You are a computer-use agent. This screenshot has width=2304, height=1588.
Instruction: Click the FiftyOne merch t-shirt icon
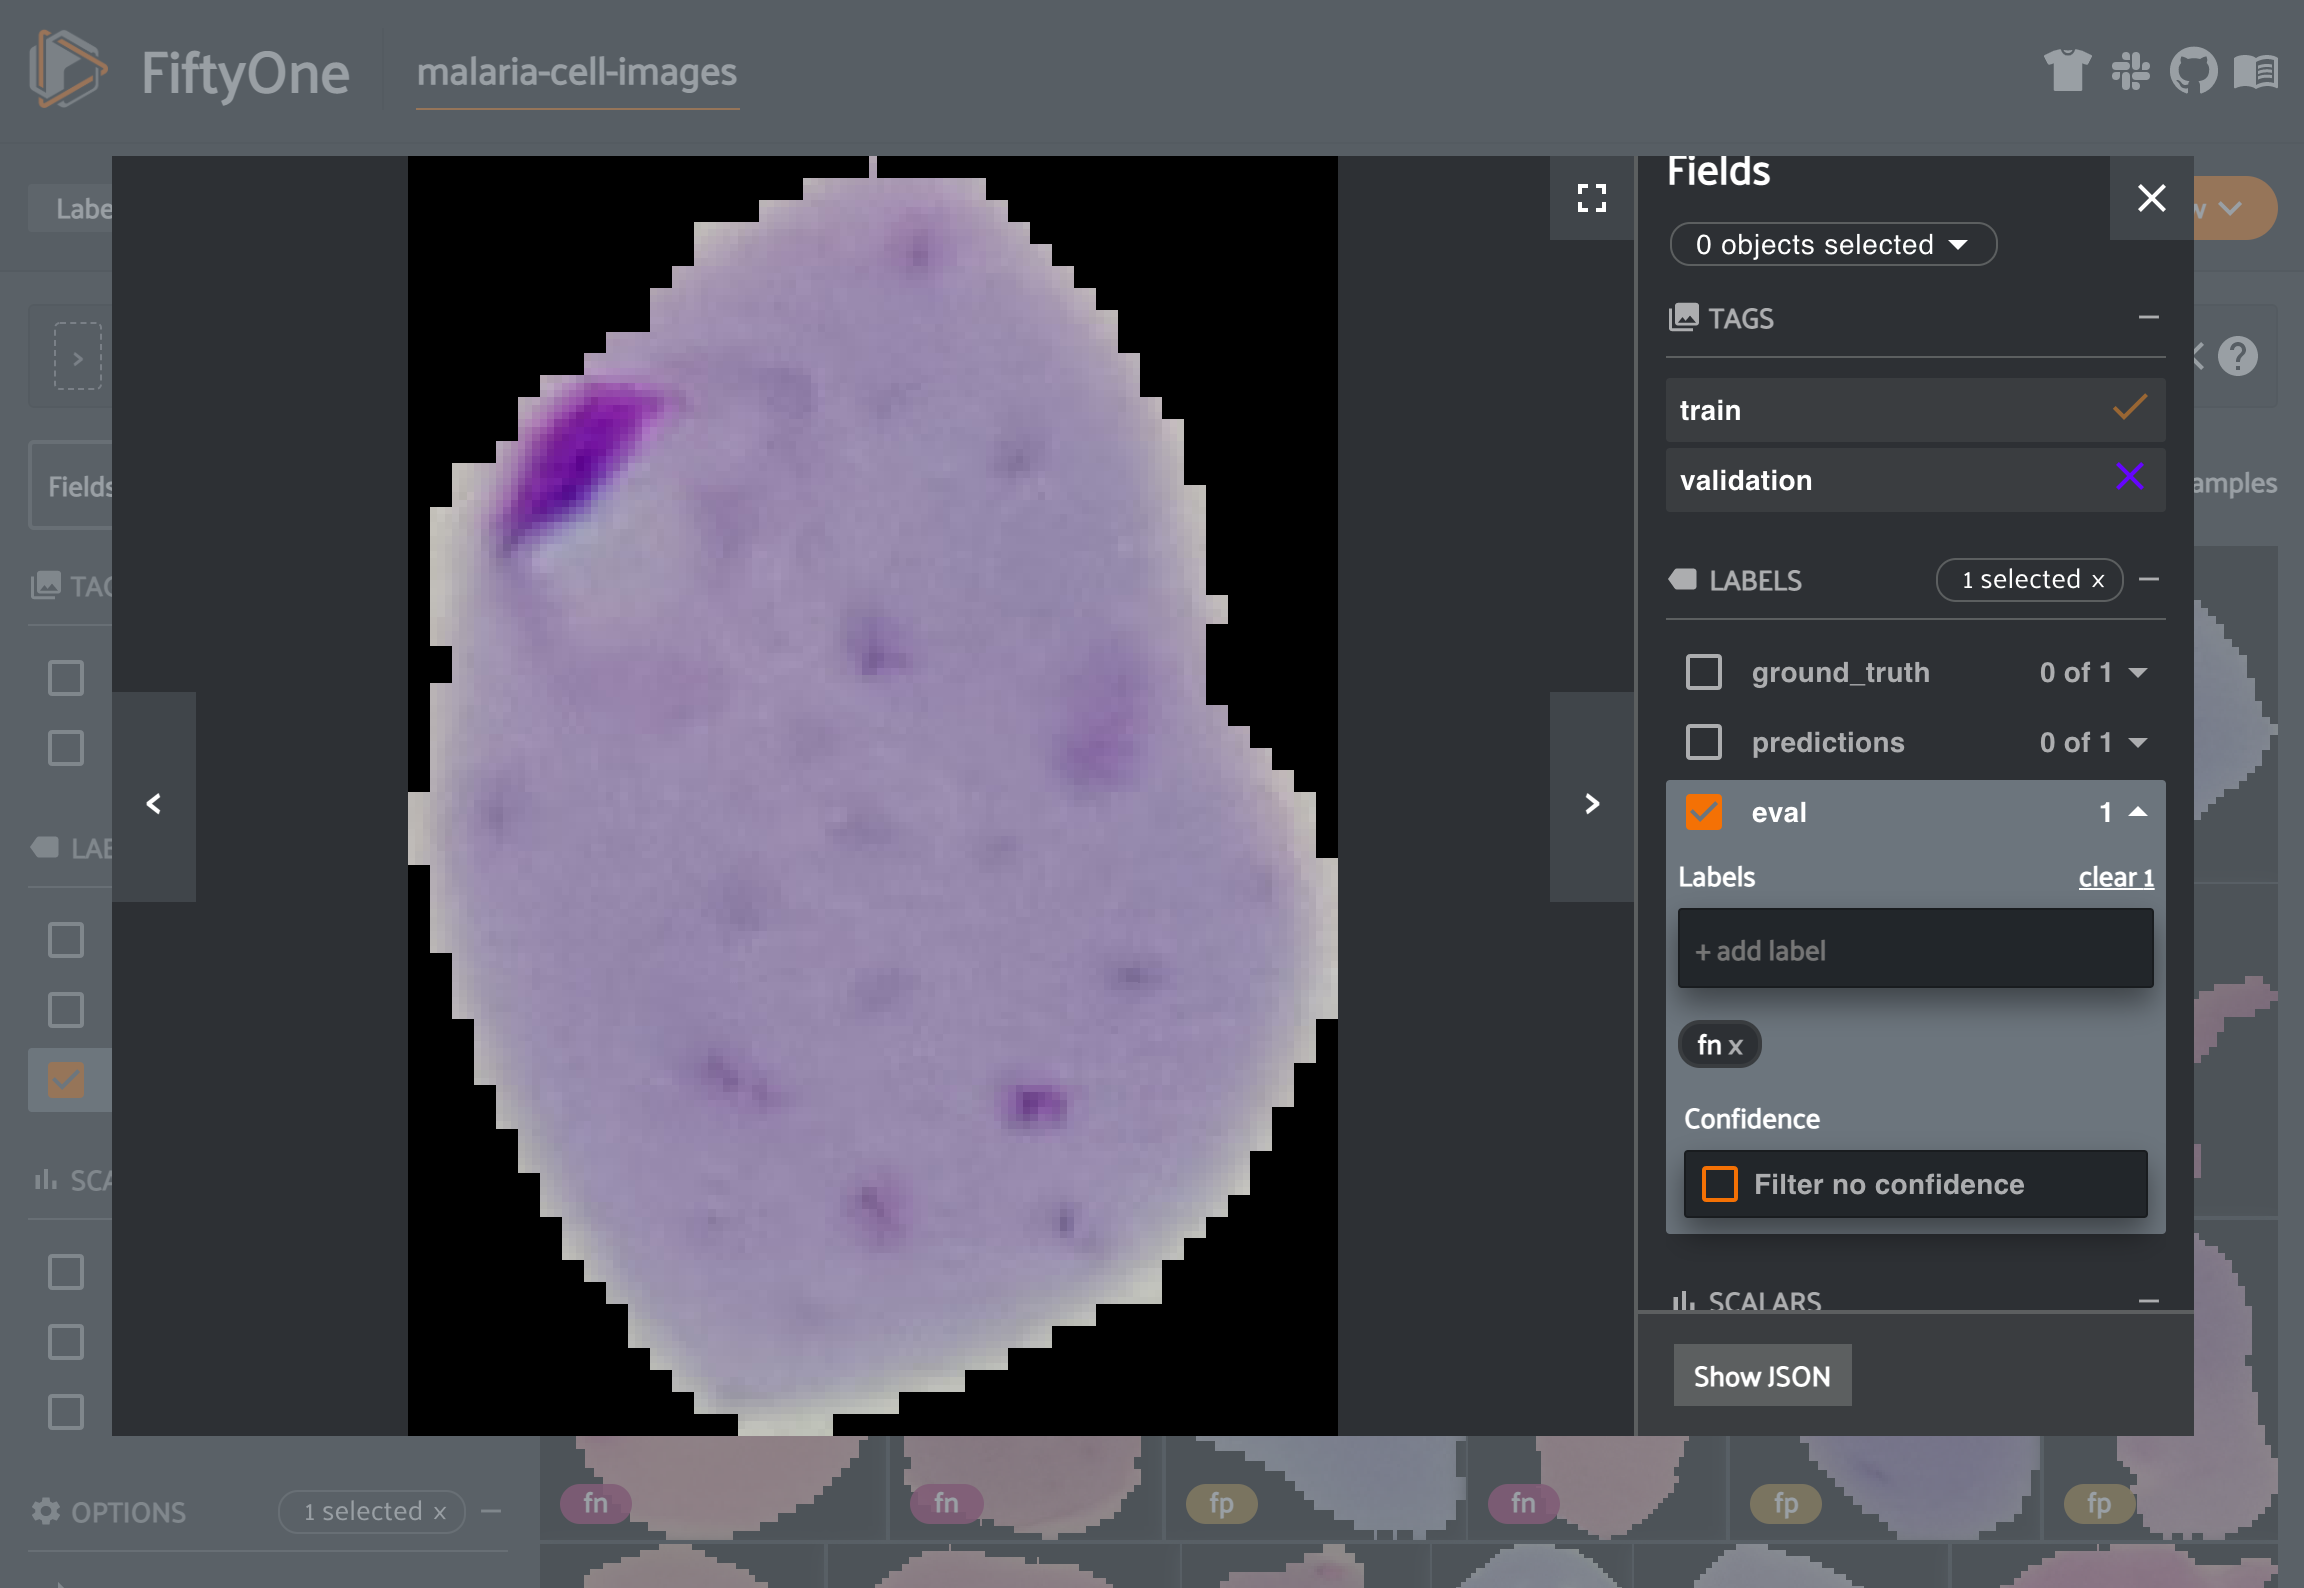2070,72
